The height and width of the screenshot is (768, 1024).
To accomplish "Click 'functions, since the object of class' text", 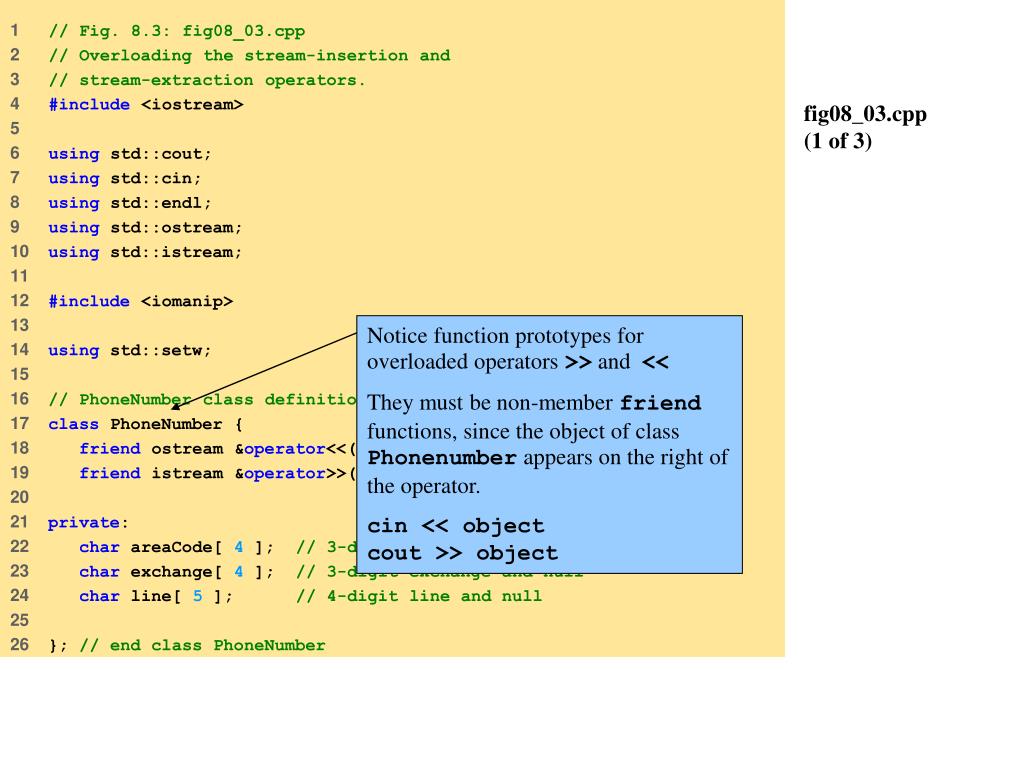I will pyautogui.click(x=523, y=432).
